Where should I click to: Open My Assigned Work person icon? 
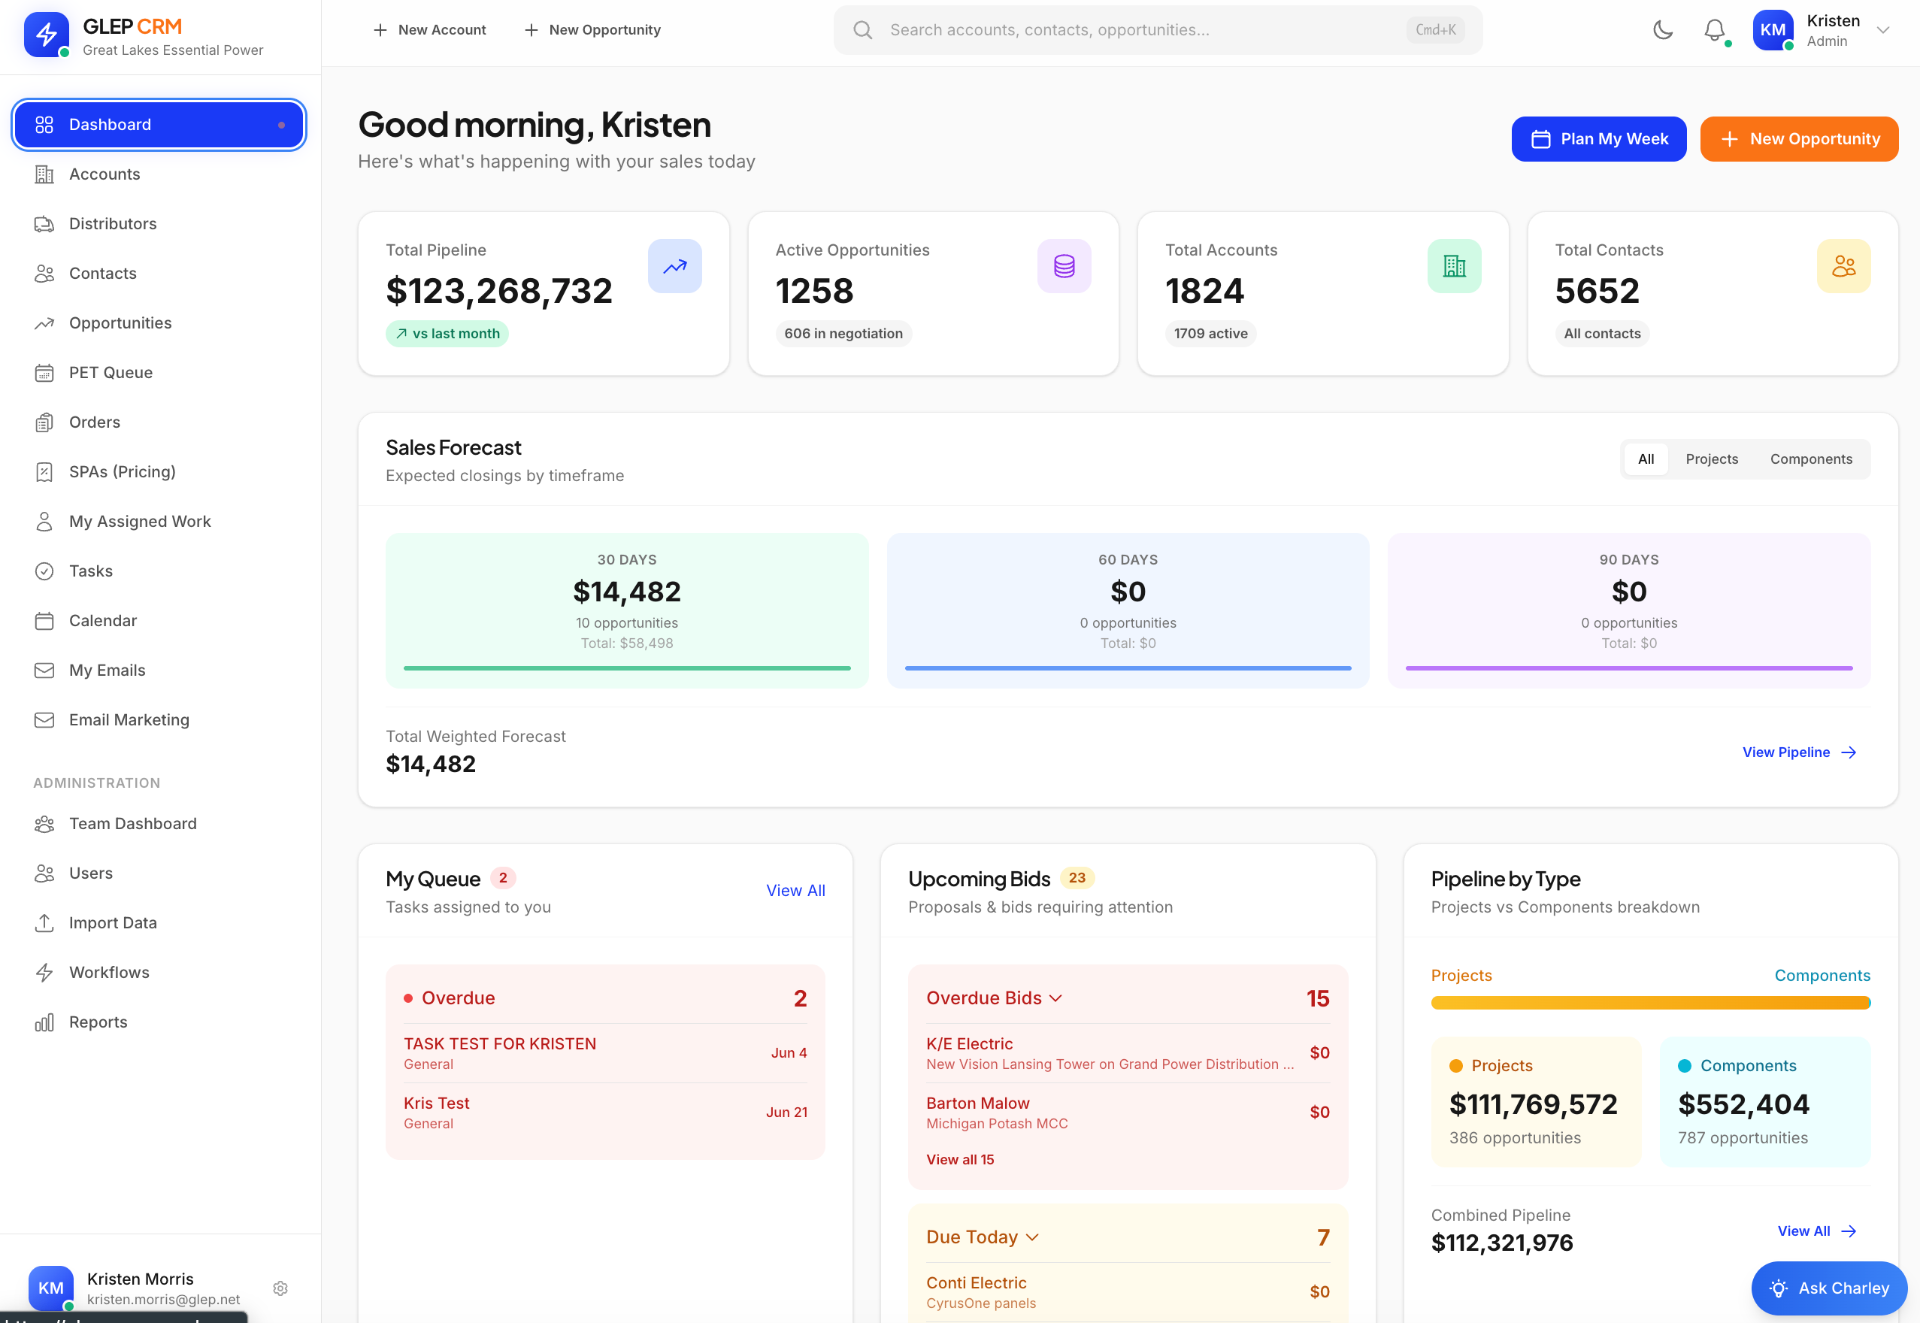[44, 522]
